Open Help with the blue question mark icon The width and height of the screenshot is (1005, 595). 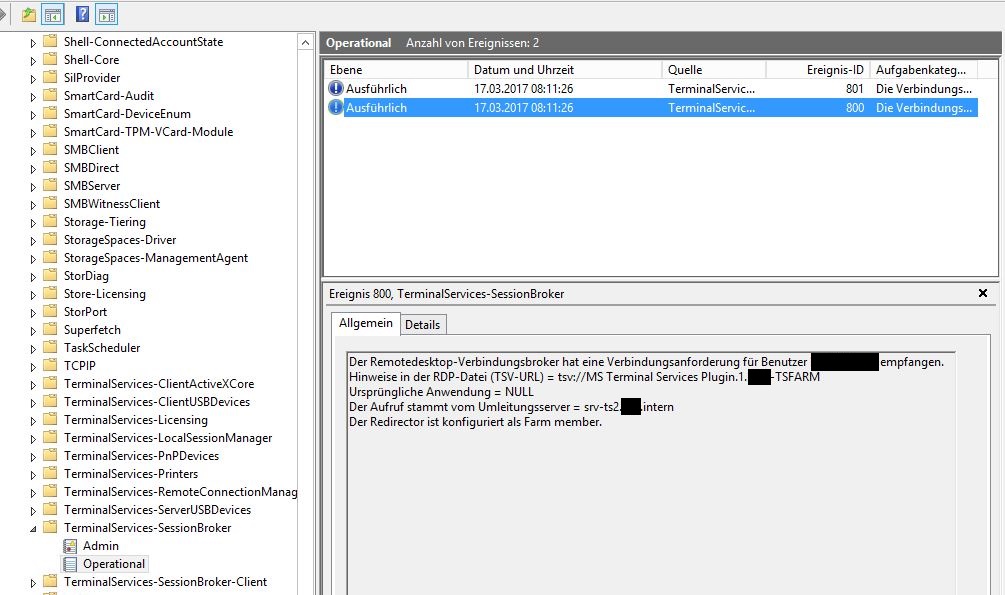tap(82, 14)
